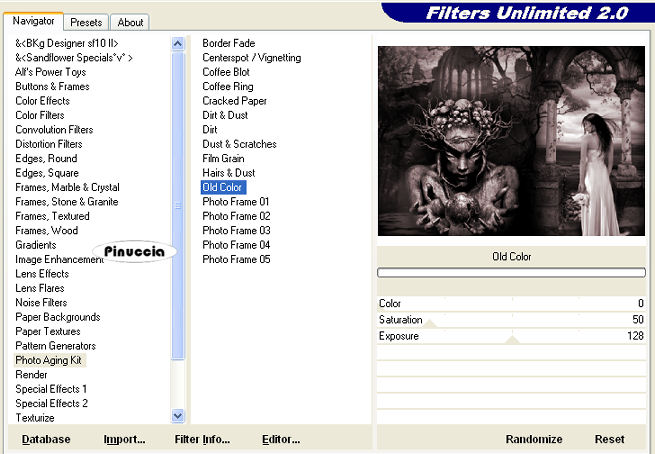Choose the Dirt filter

[210, 130]
